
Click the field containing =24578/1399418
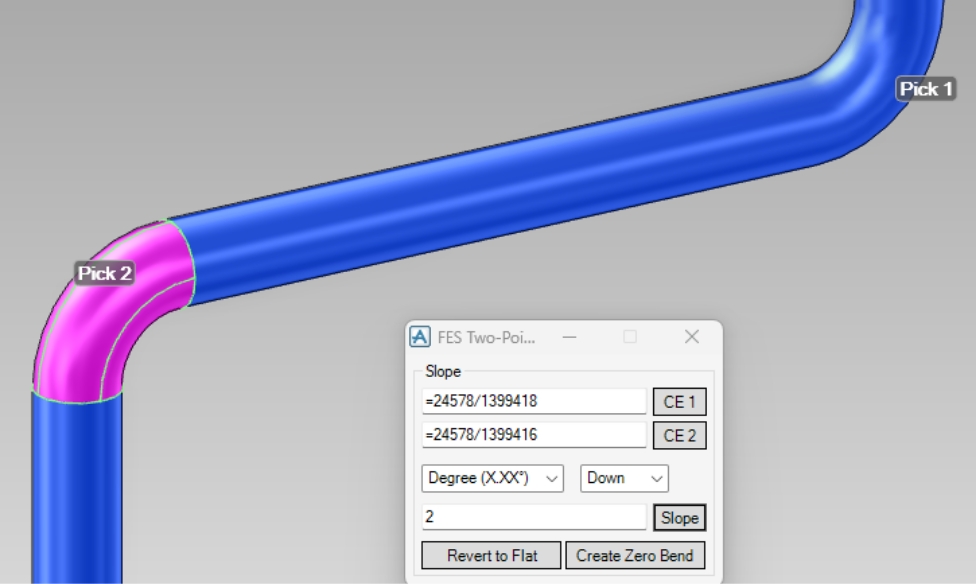[x=533, y=402]
